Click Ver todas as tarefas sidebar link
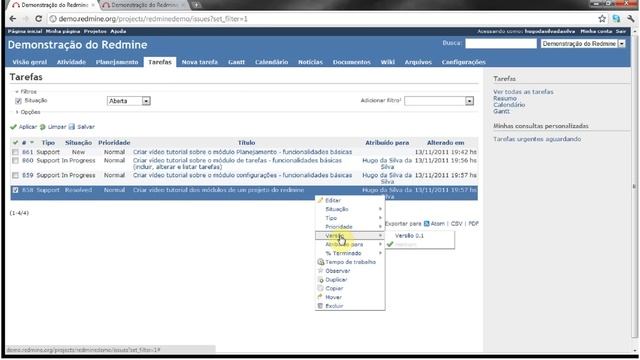 523,92
